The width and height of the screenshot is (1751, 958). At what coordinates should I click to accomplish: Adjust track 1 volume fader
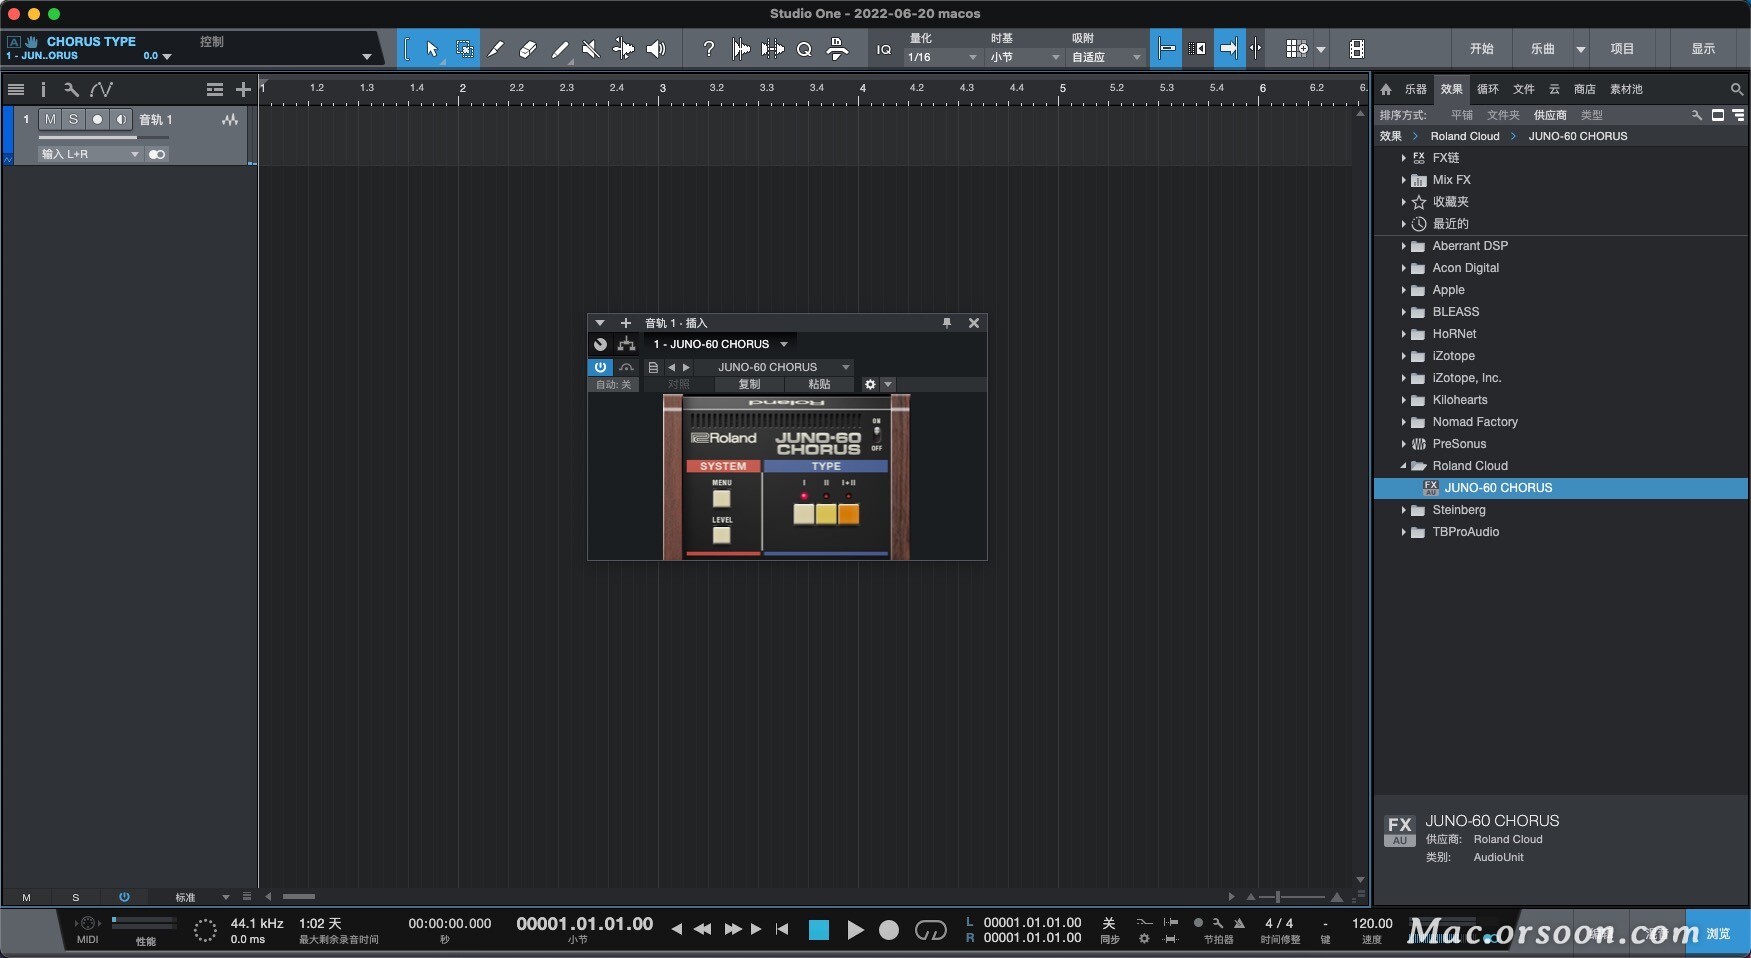pos(102,137)
